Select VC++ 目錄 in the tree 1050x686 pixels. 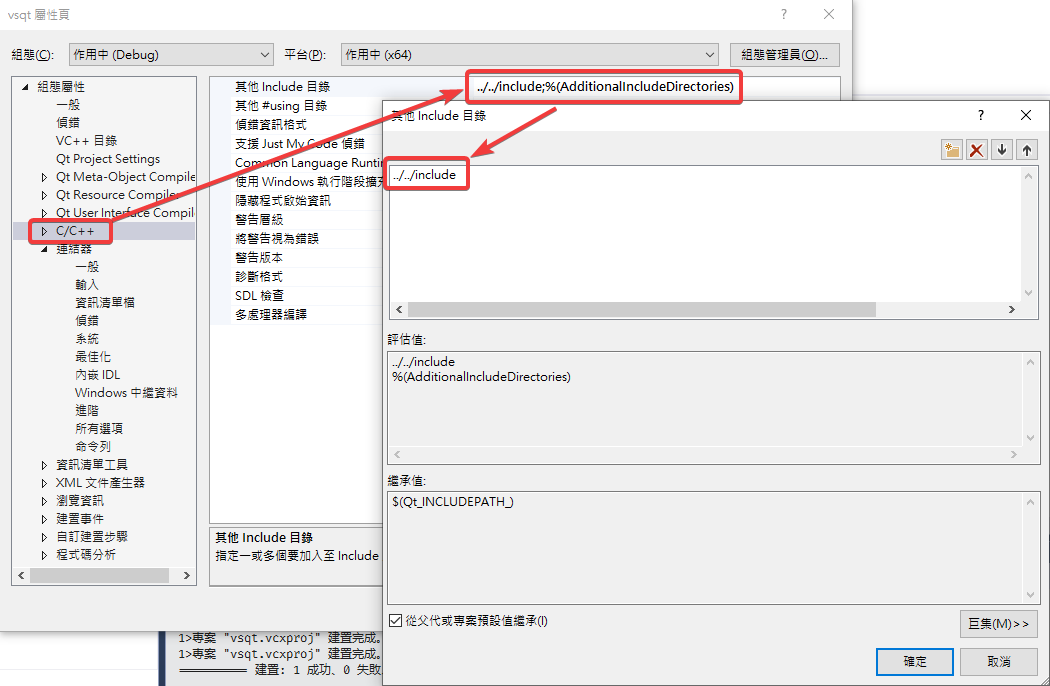[x=86, y=141]
